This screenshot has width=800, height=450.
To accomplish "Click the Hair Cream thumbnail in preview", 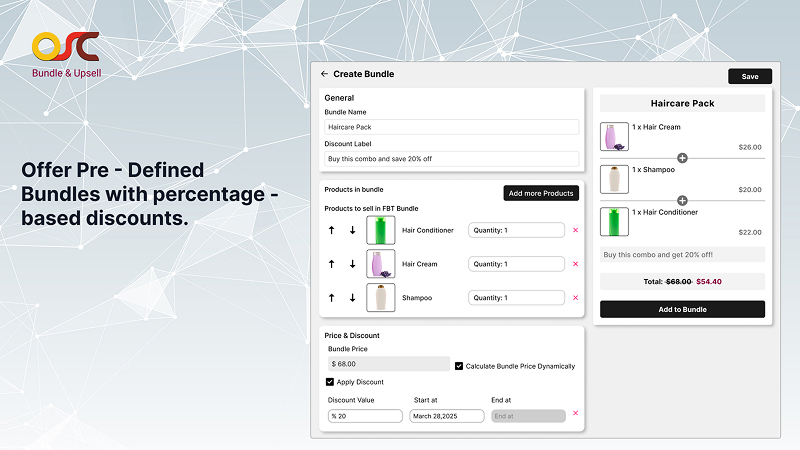I will tap(613, 137).
